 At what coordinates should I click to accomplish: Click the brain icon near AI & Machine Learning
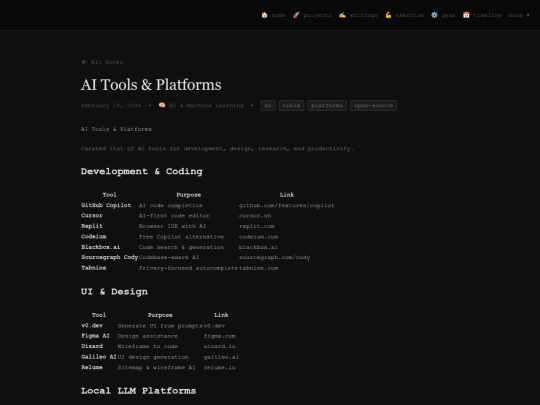pos(162,105)
